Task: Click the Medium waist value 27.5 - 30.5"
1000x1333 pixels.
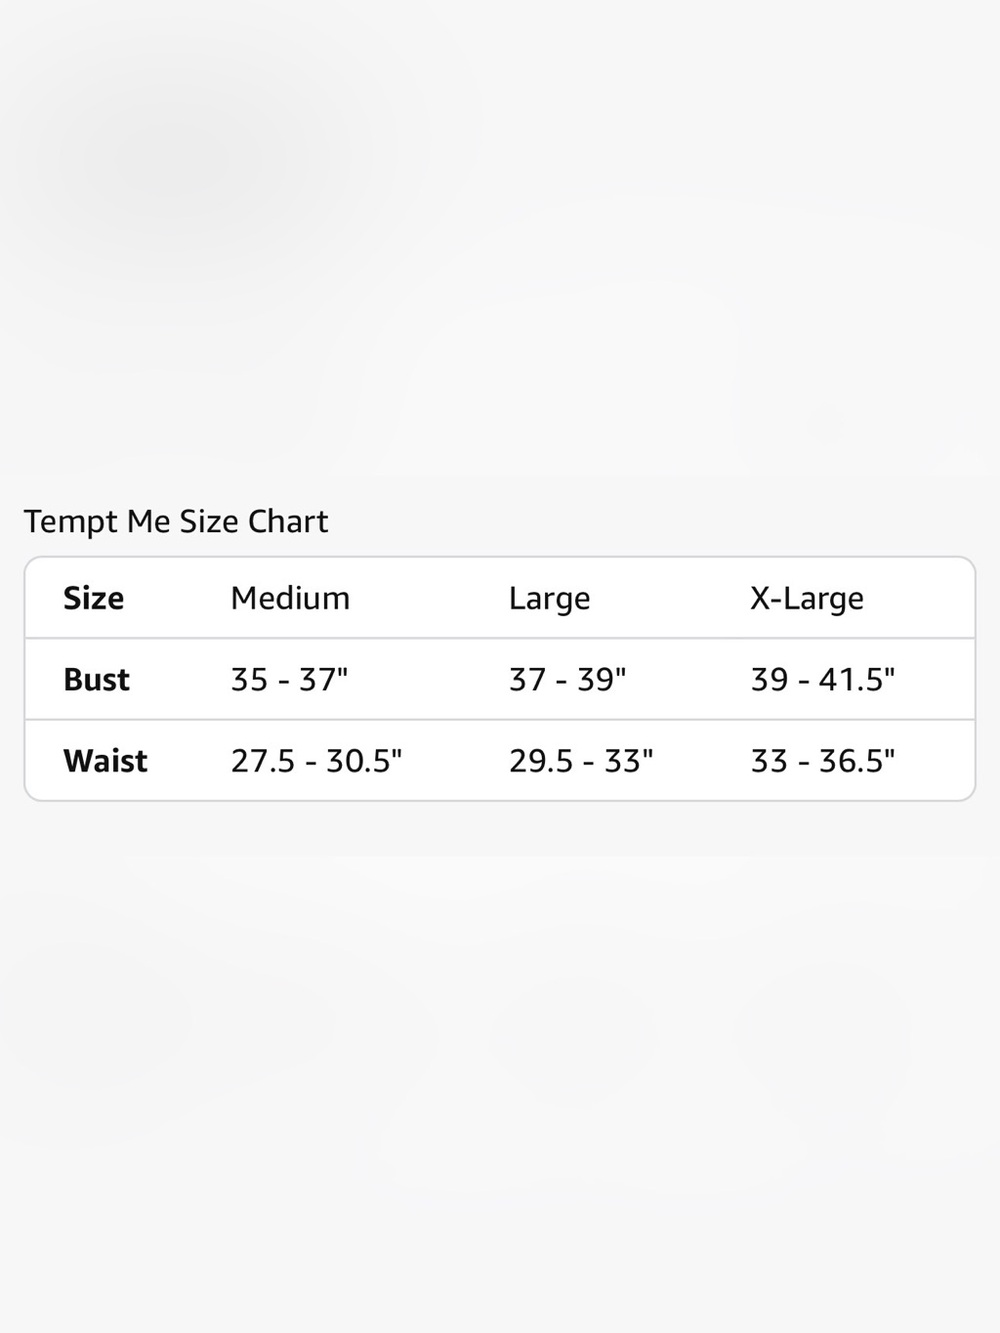Action: (x=316, y=761)
